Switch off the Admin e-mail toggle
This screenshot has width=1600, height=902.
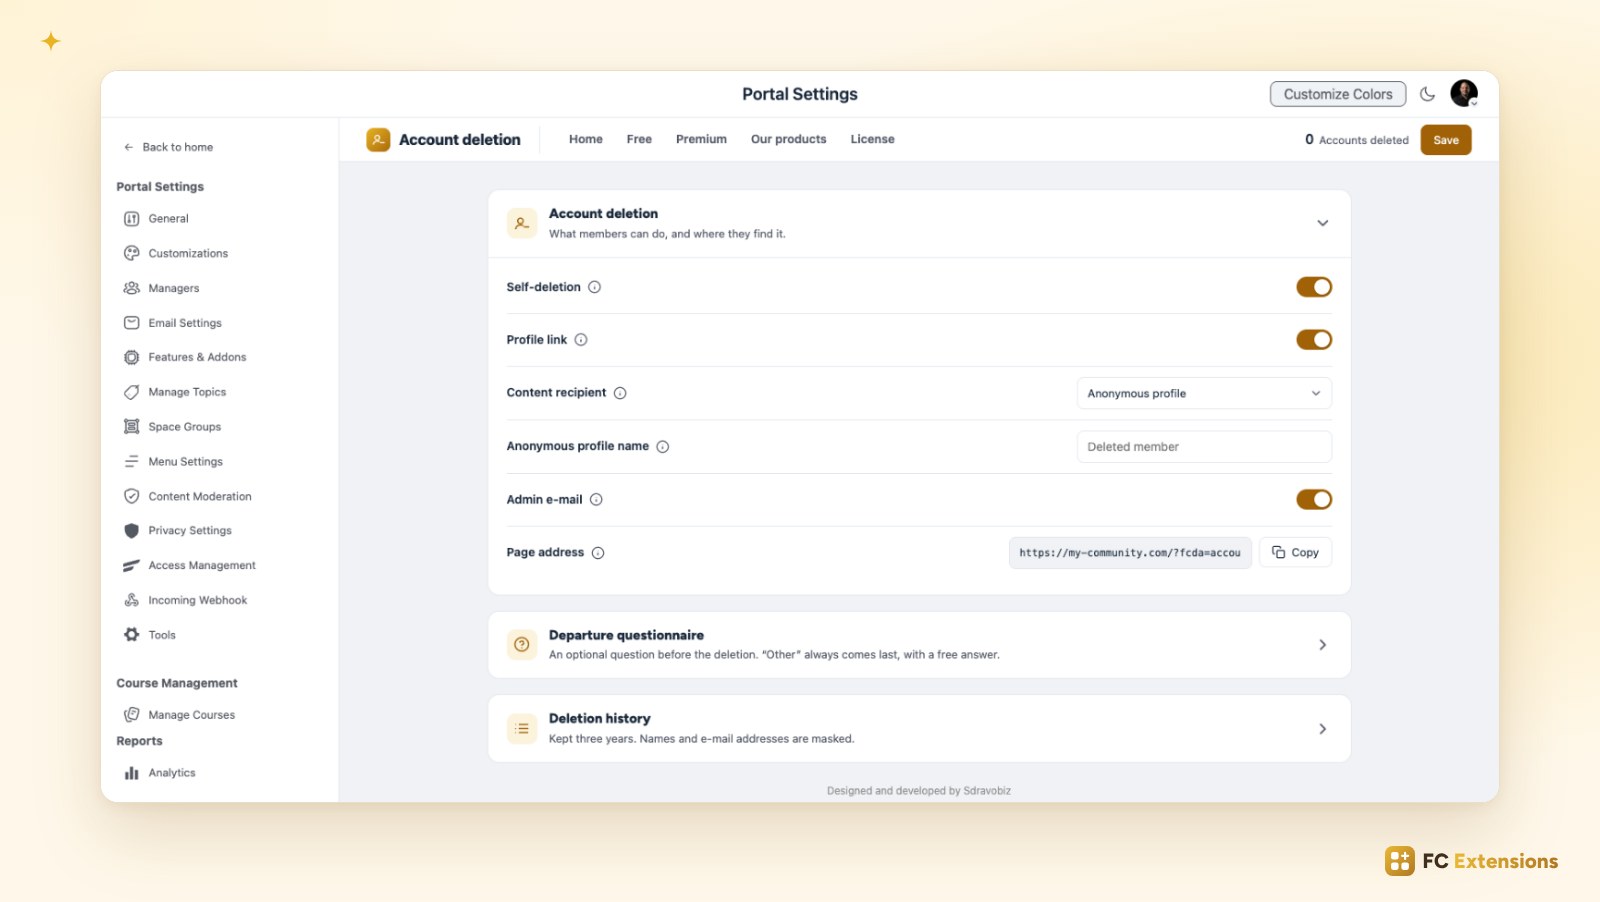click(1314, 500)
